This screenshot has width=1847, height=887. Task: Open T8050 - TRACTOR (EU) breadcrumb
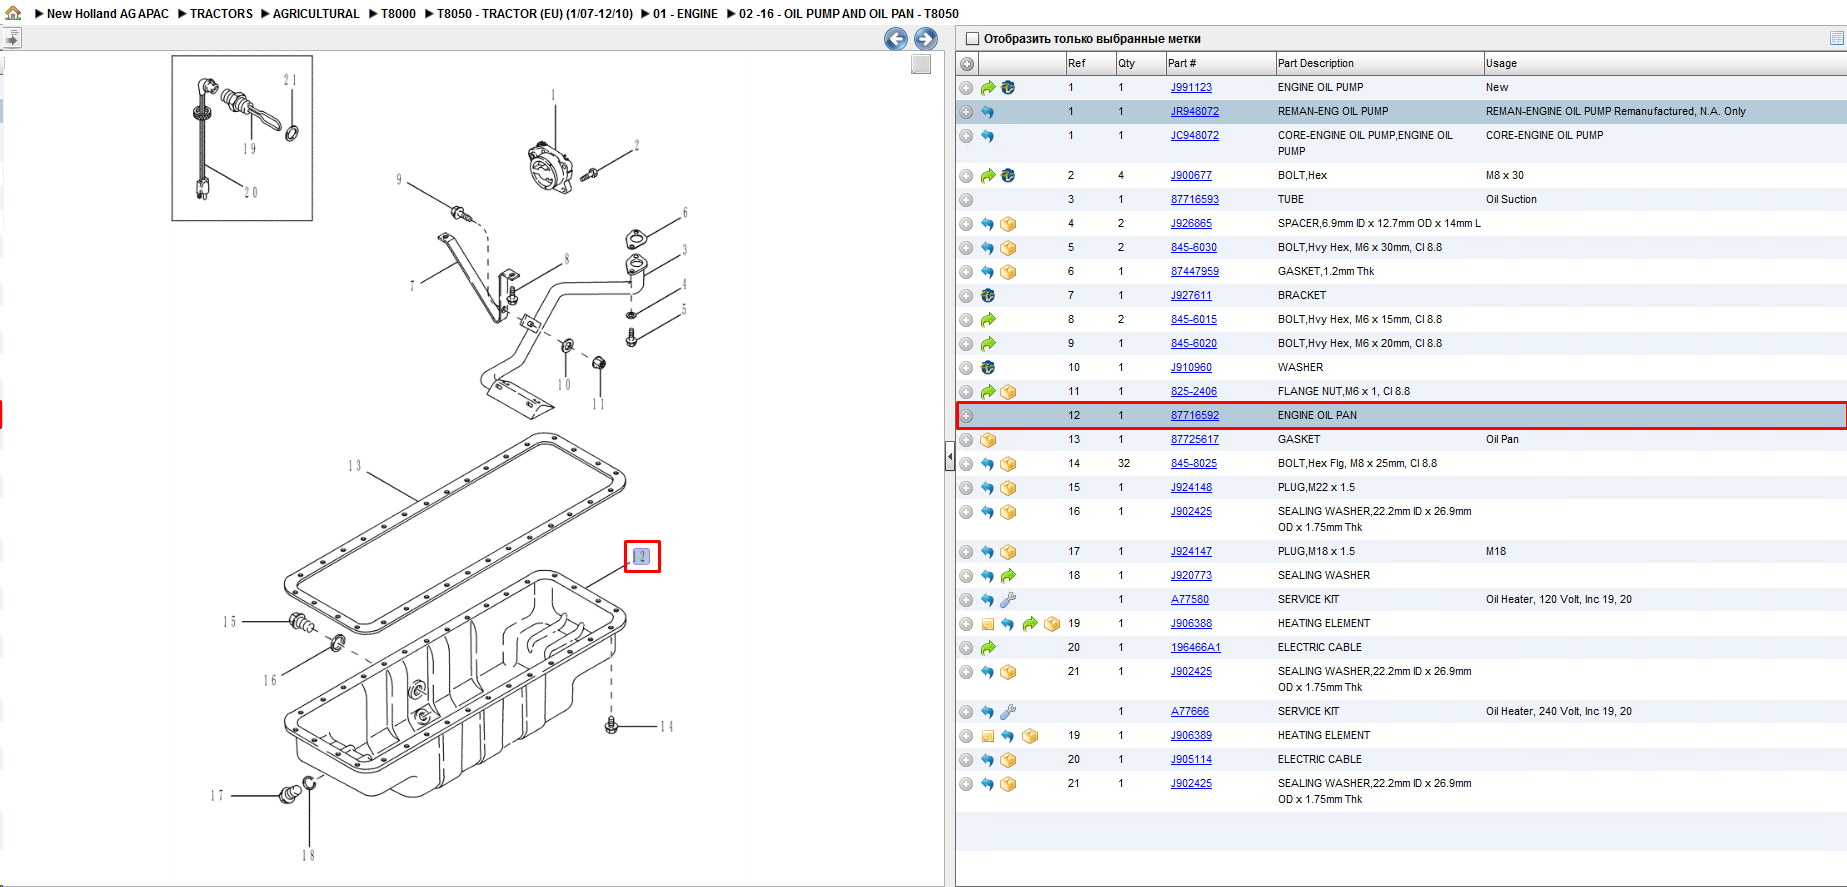tap(535, 14)
